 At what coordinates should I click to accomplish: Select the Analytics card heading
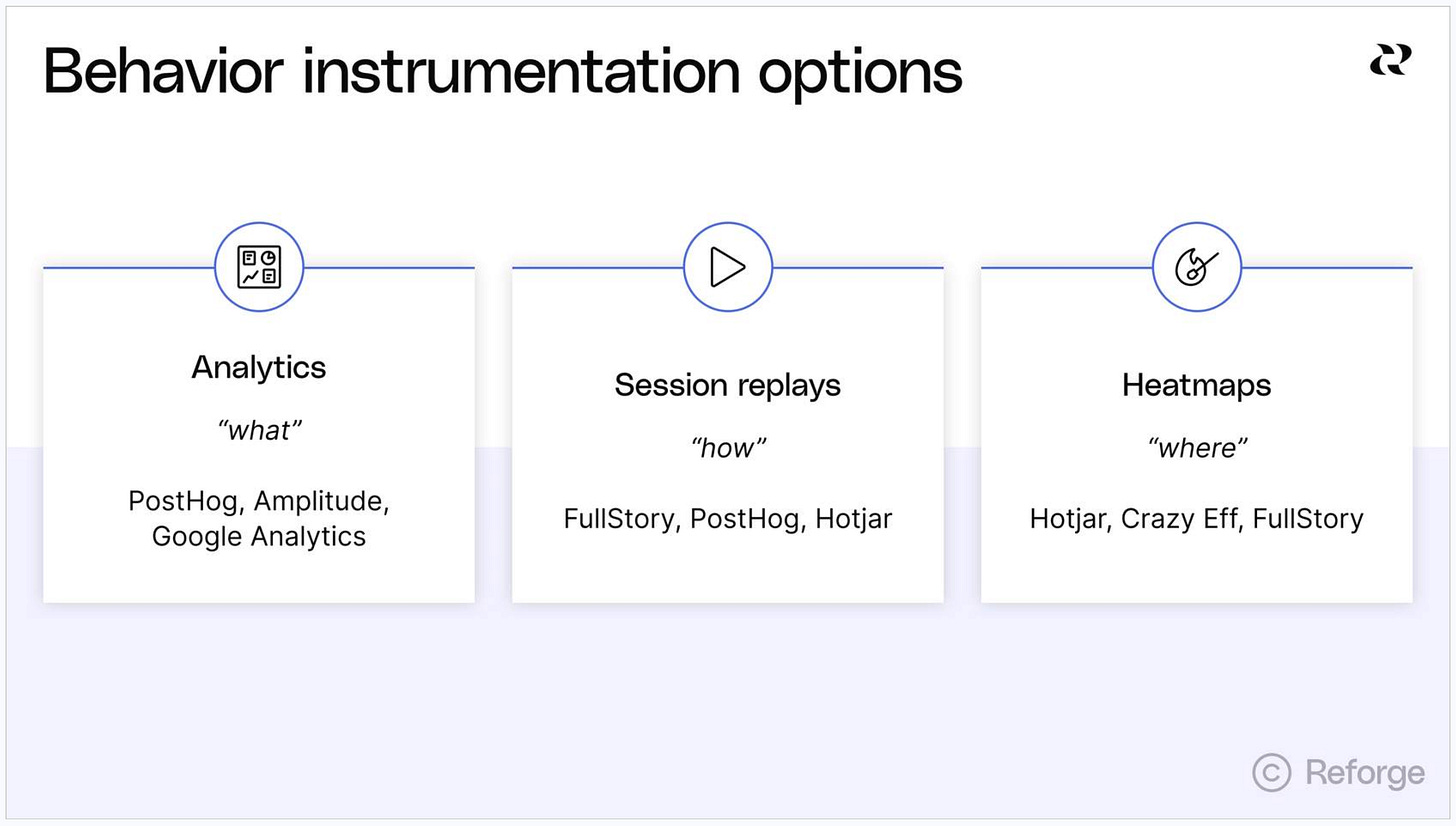[x=259, y=367]
